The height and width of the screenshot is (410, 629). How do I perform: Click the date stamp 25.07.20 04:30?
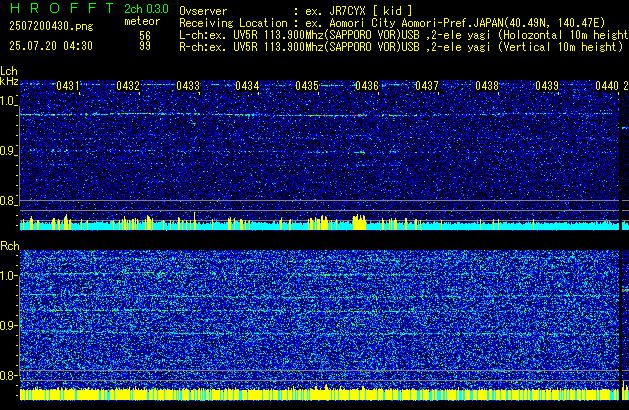pyautogui.click(x=51, y=46)
